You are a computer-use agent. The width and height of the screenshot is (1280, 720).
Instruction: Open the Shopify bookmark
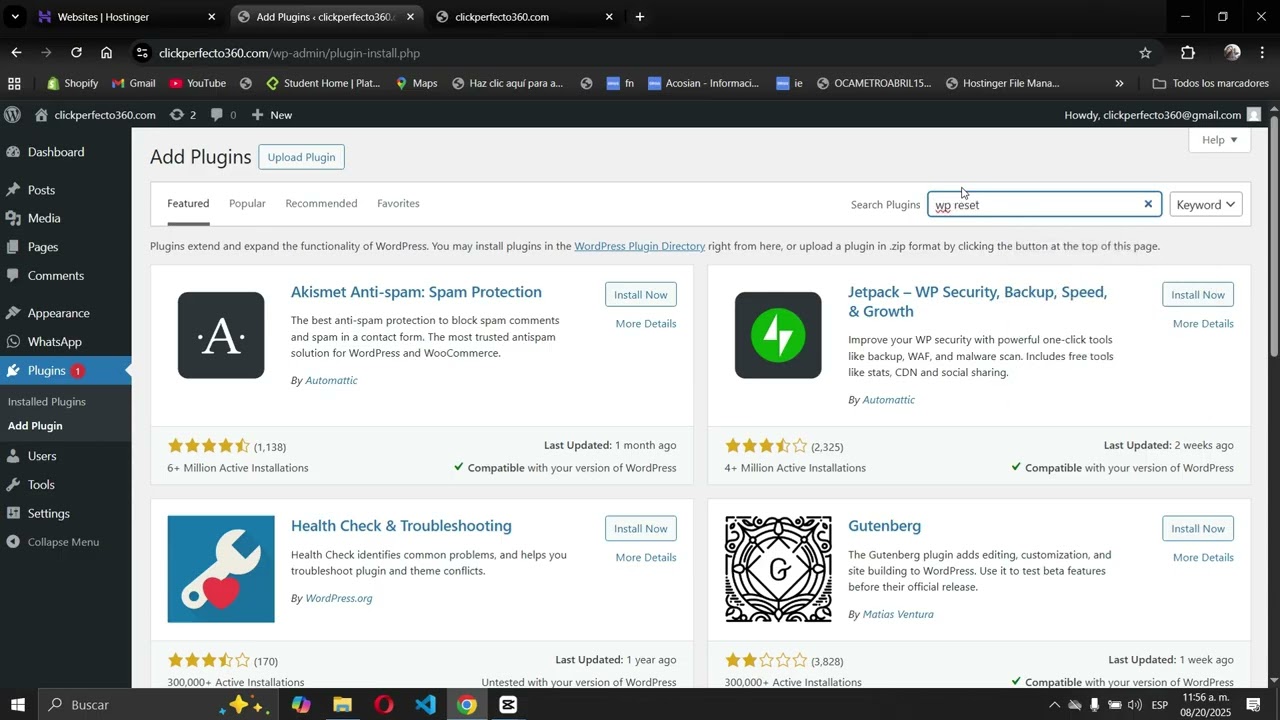(x=72, y=84)
